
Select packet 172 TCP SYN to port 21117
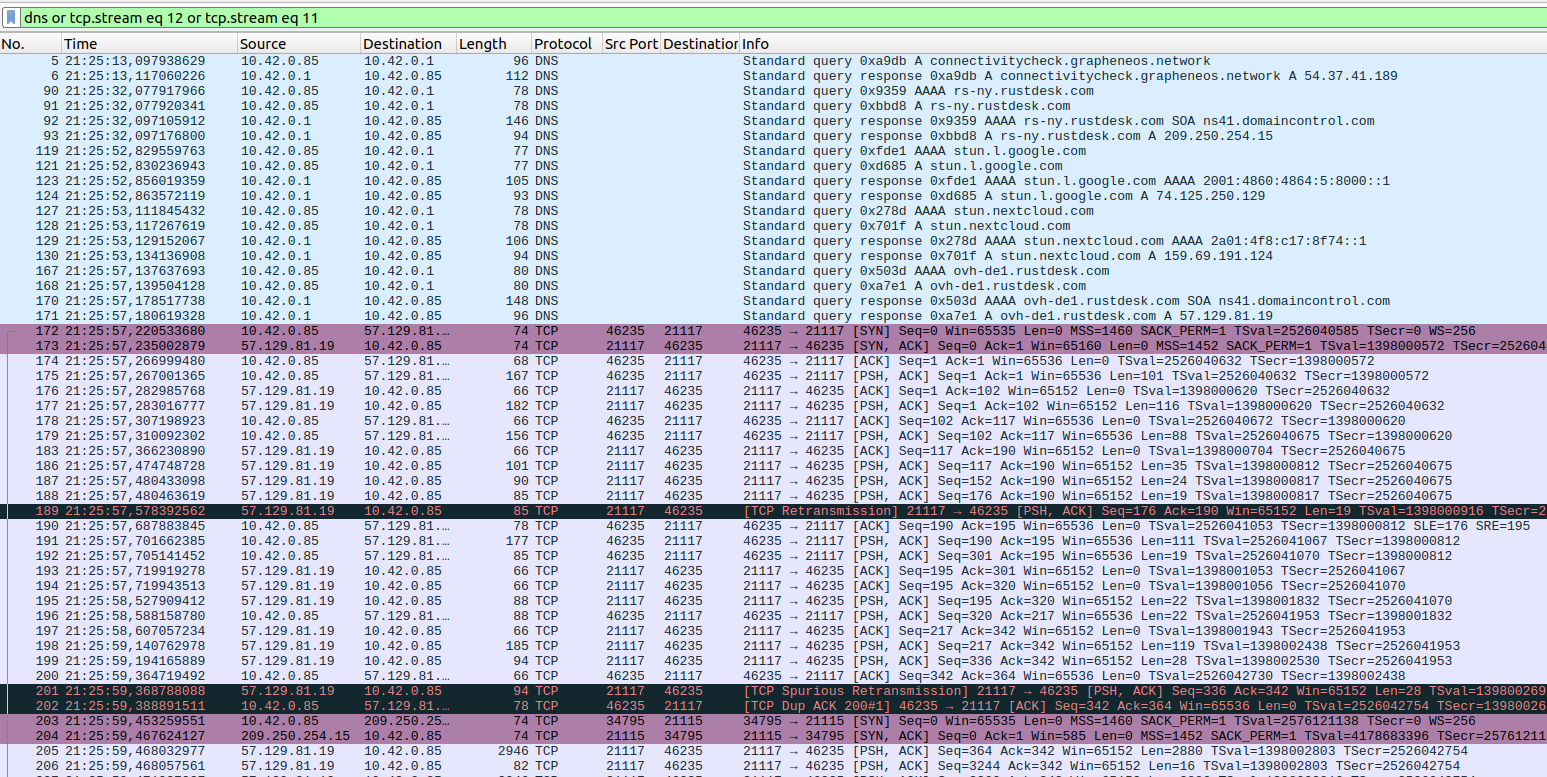tap(600, 331)
